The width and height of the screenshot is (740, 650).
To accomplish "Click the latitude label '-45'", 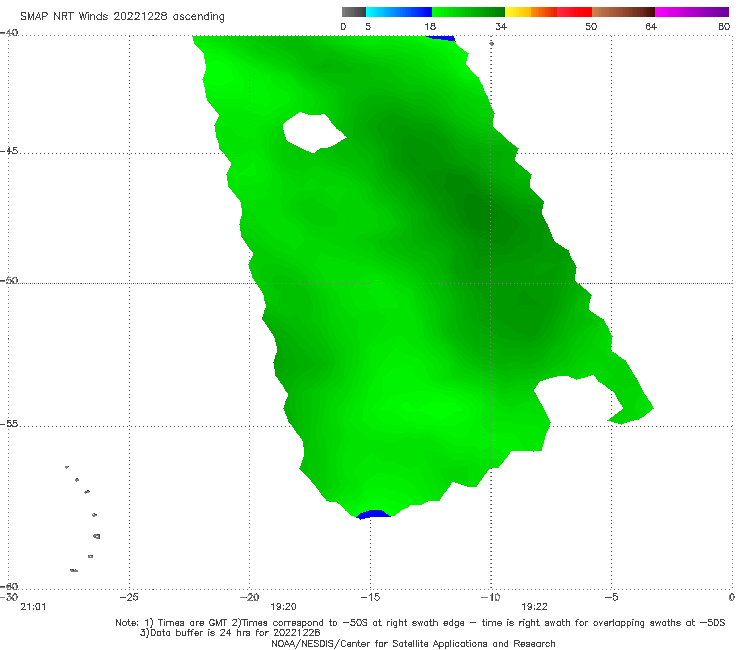I will [9, 151].
